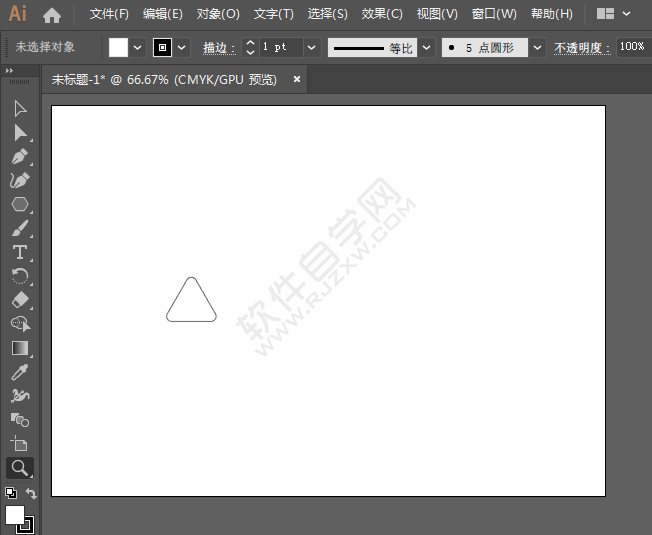
Task: Select the Selection tool arrow
Action: coord(20,108)
